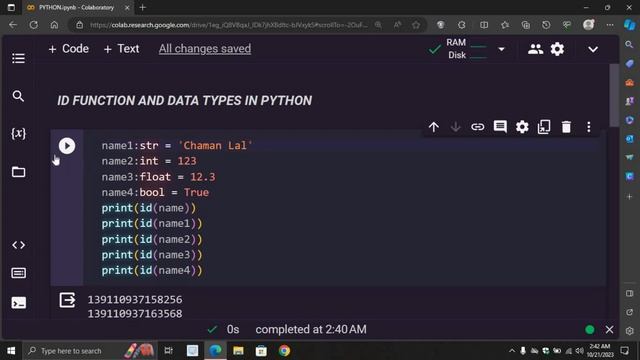Go to browser home page
This screenshot has height=360, width=640.
[x=54, y=25]
